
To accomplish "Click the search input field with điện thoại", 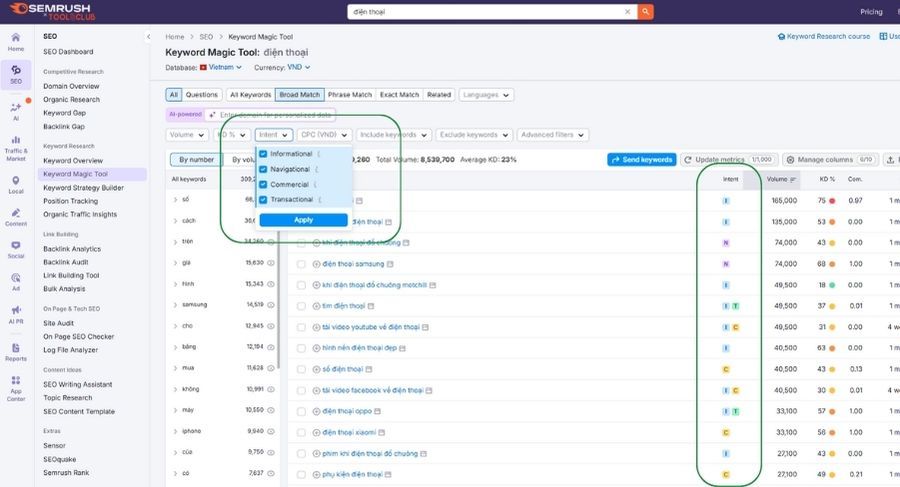I will click(x=485, y=11).
